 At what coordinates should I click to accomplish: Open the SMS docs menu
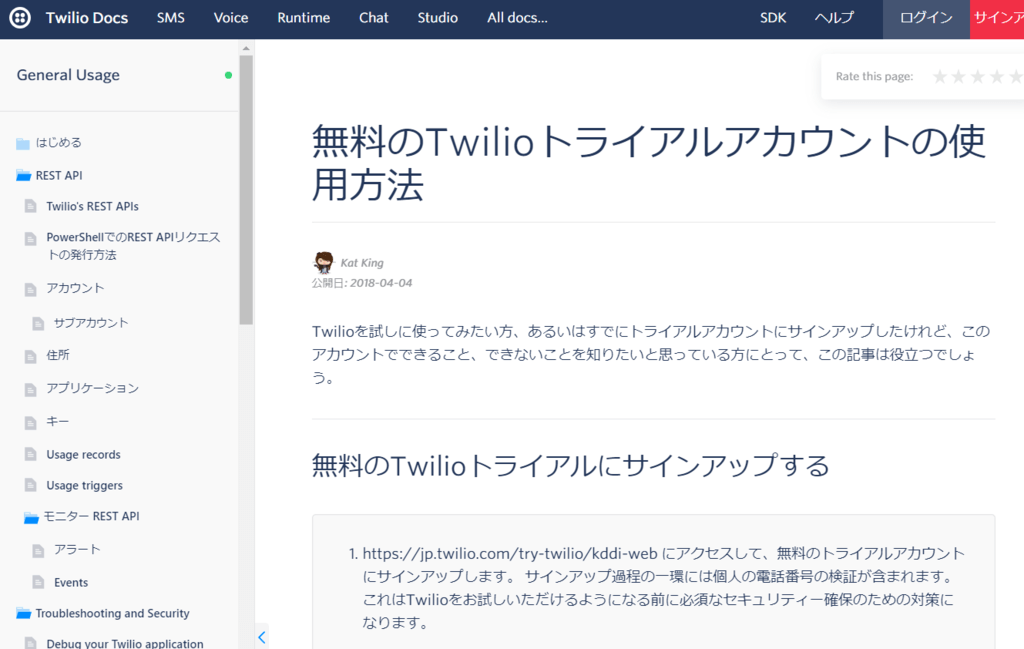(x=170, y=18)
